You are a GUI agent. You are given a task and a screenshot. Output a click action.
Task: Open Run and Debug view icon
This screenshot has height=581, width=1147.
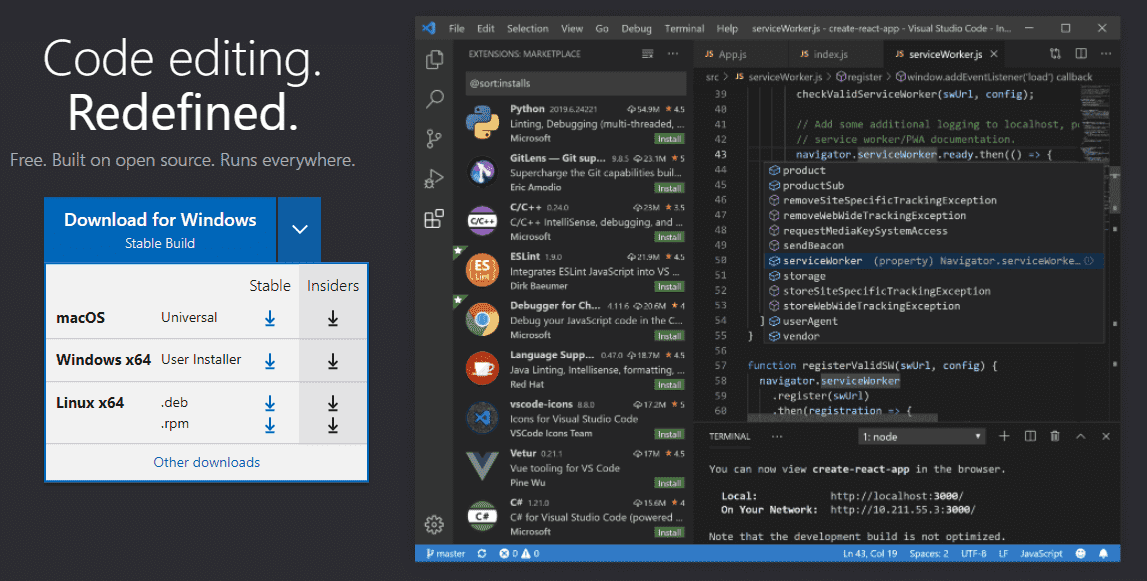pos(434,179)
